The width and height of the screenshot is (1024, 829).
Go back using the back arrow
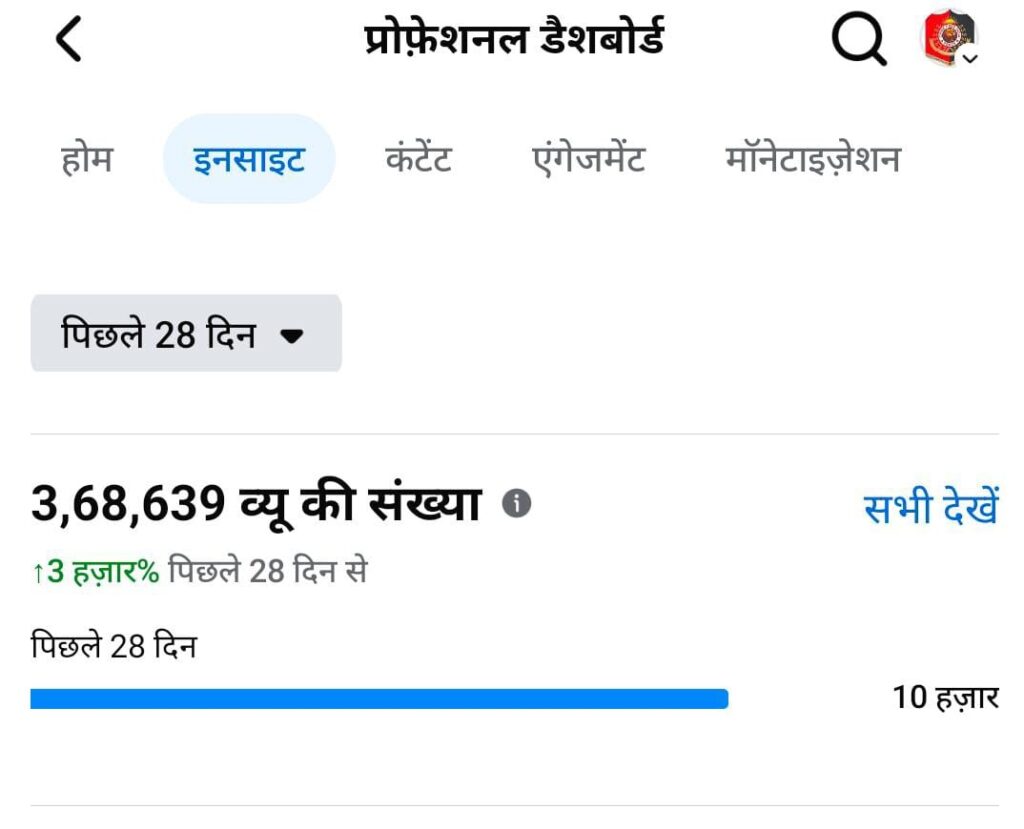pyautogui.click(x=68, y=40)
